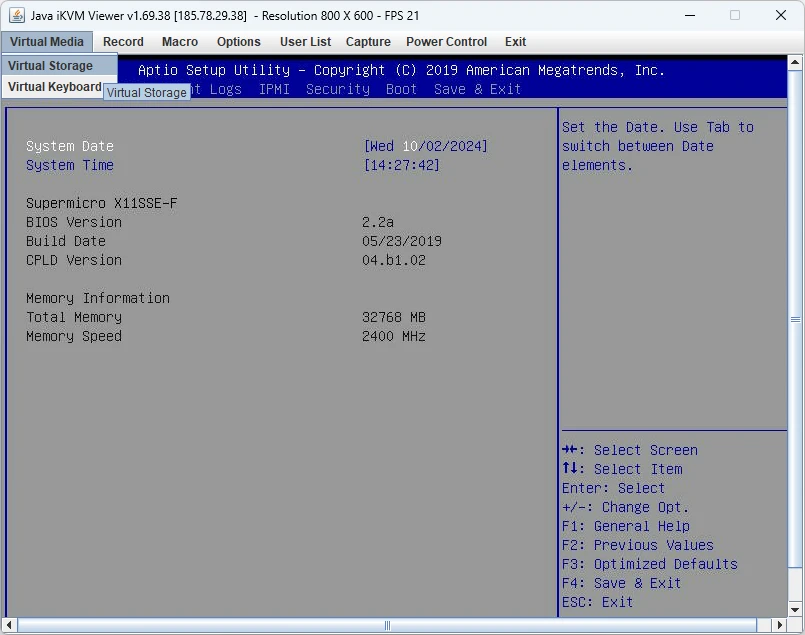Go to the Security BIOS tab
The height and width of the screenshot is (635, 805).
click(x=338, y=89)
